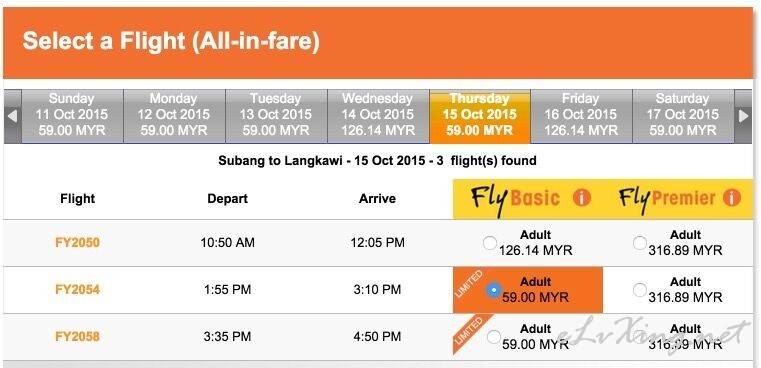Open flight FY2054 details link

click(78, 289)
